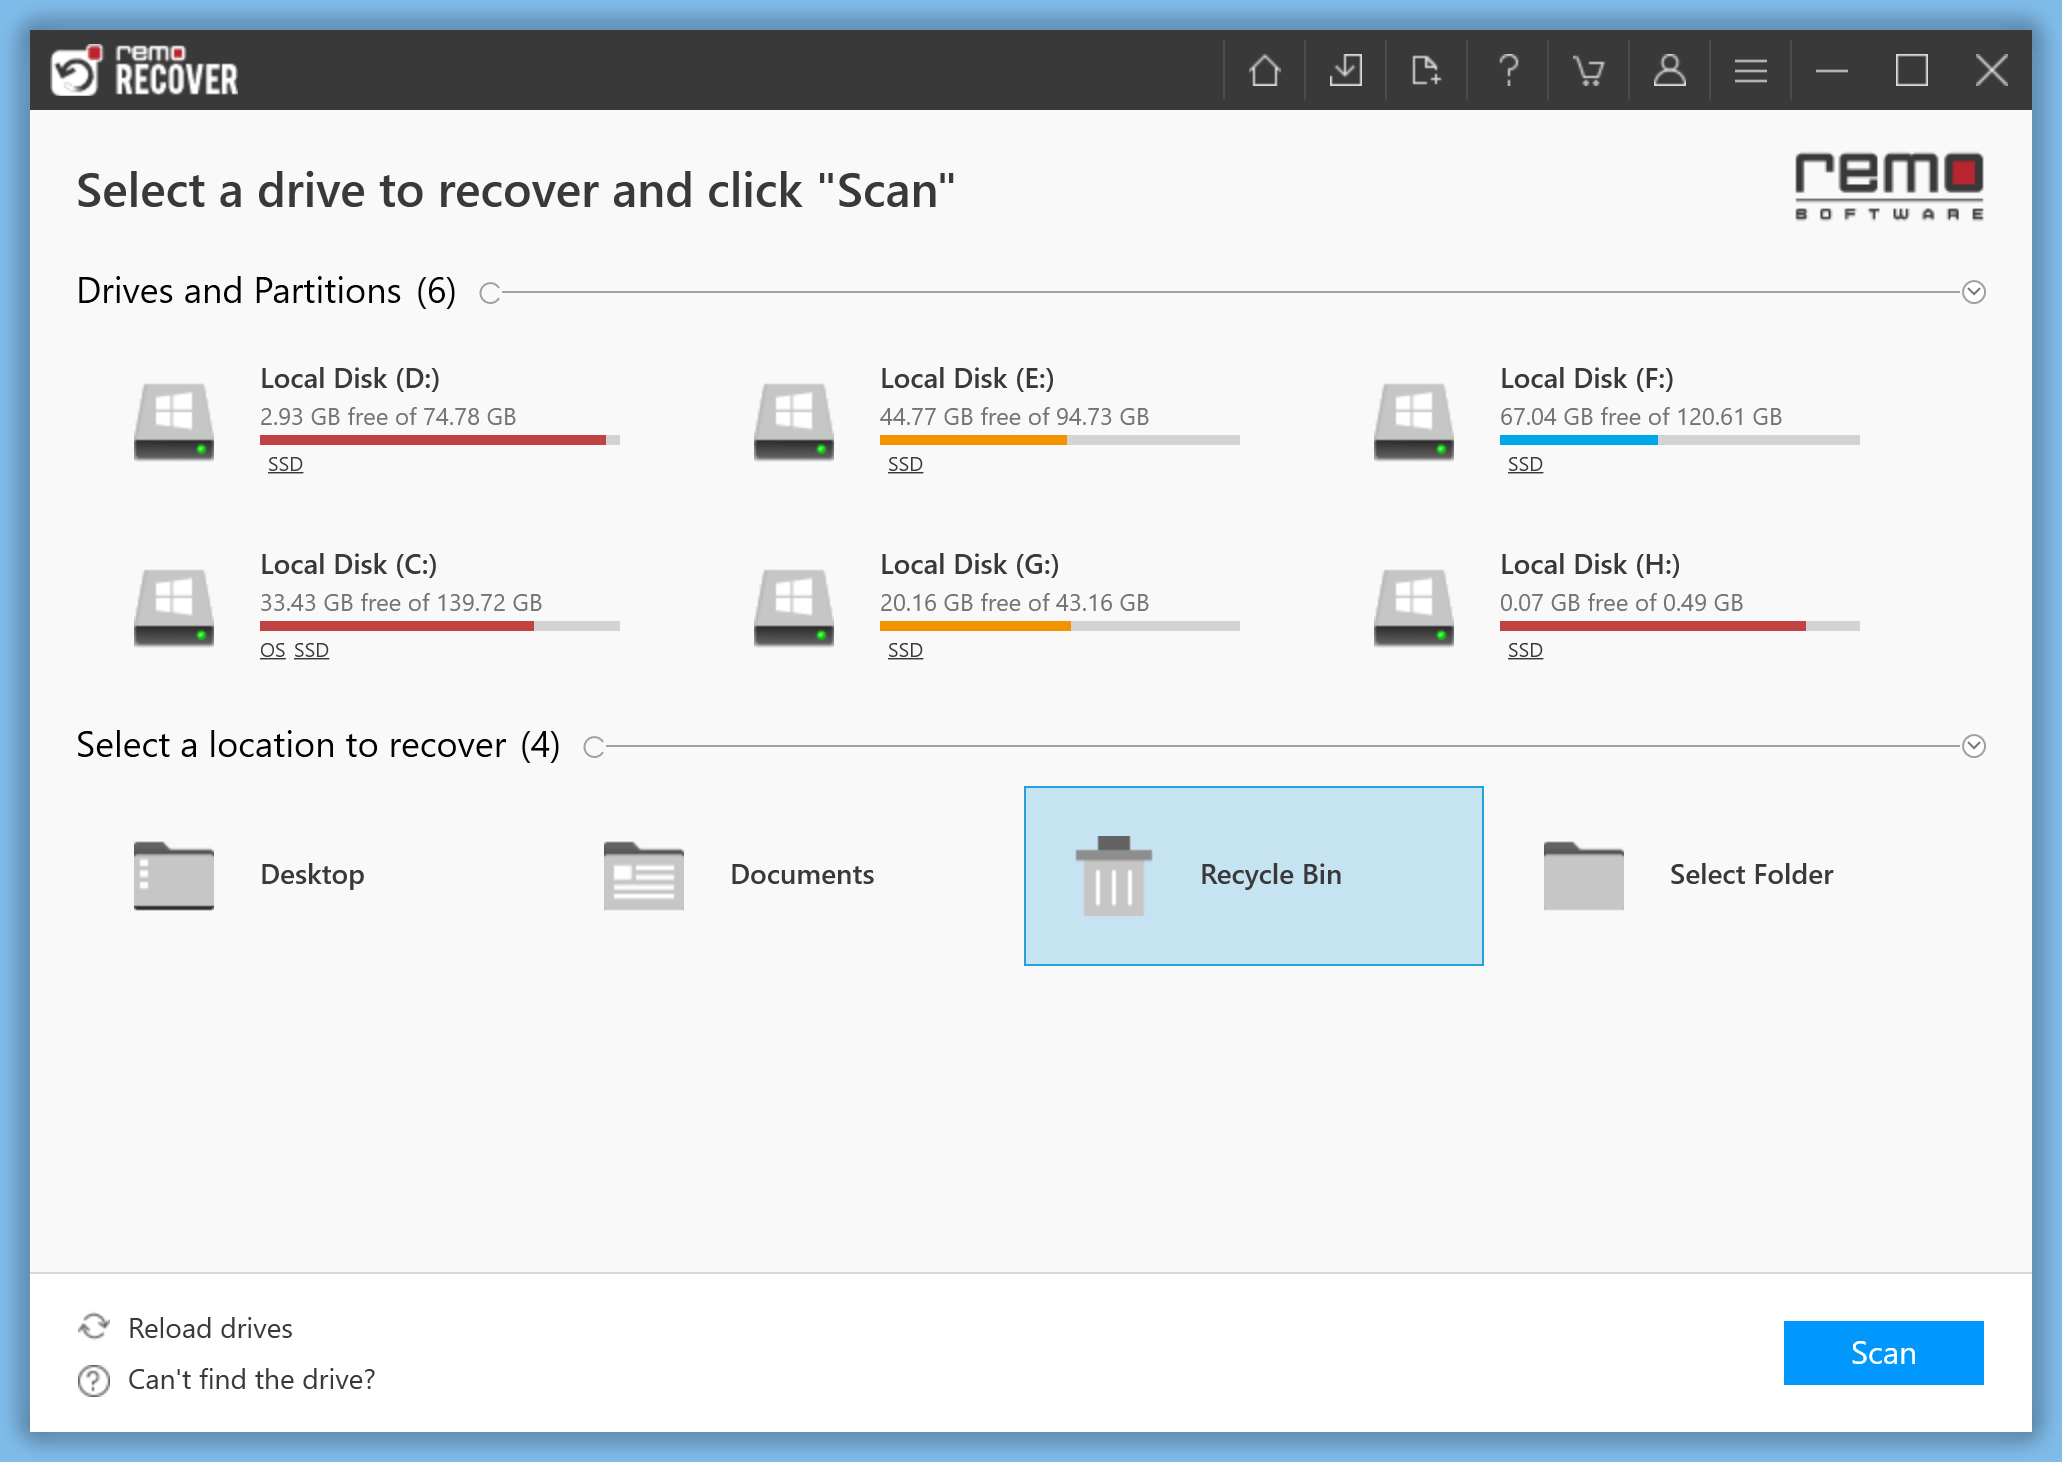
Task: Open the Can't find the drive? link
Action: pos(252,1379)
